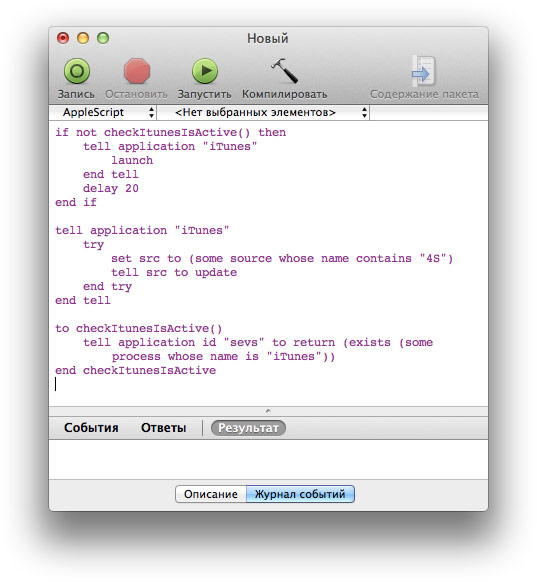Click line 'tell src to update'

[174, 272]
